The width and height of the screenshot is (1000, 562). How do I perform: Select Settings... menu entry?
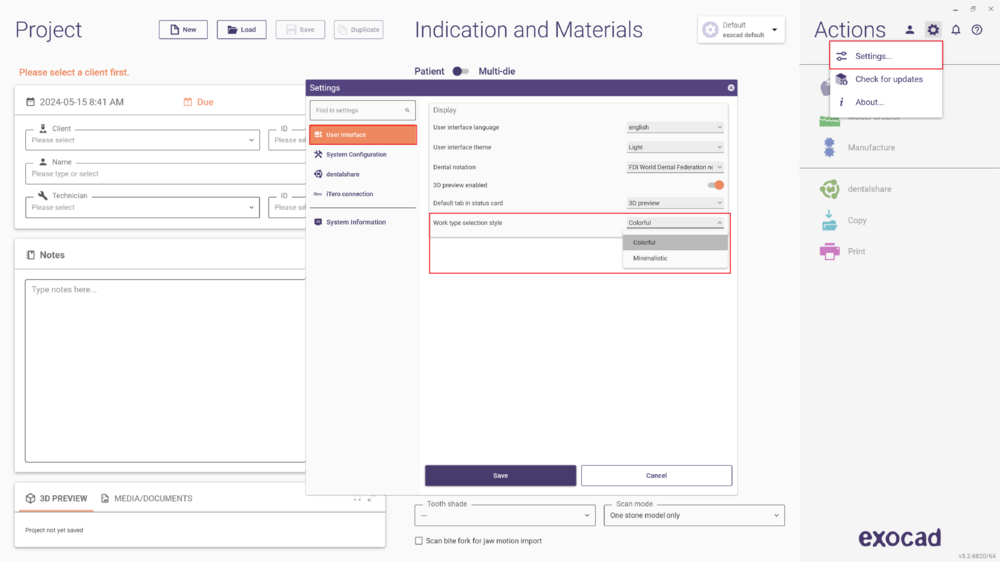[x=886, y=56]
